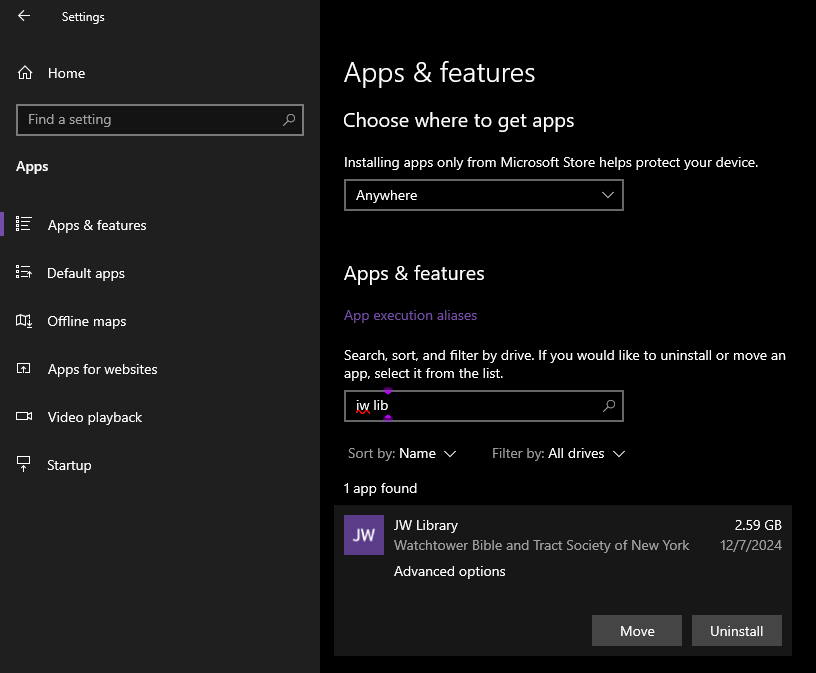Open Home settings page
Image resolution: width=816 pixels, height=673 pixels.
(x=66, y=73)
